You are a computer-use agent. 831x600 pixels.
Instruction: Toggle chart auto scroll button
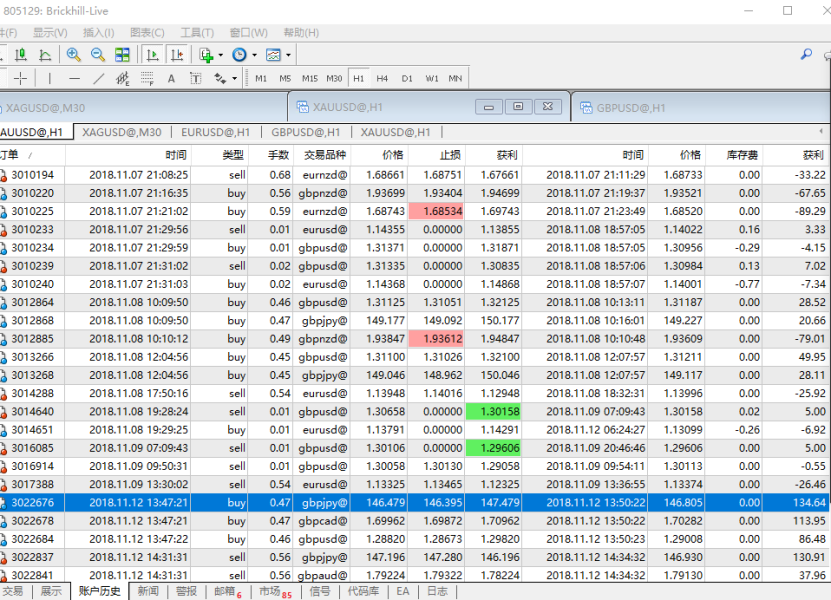point(152,55)
